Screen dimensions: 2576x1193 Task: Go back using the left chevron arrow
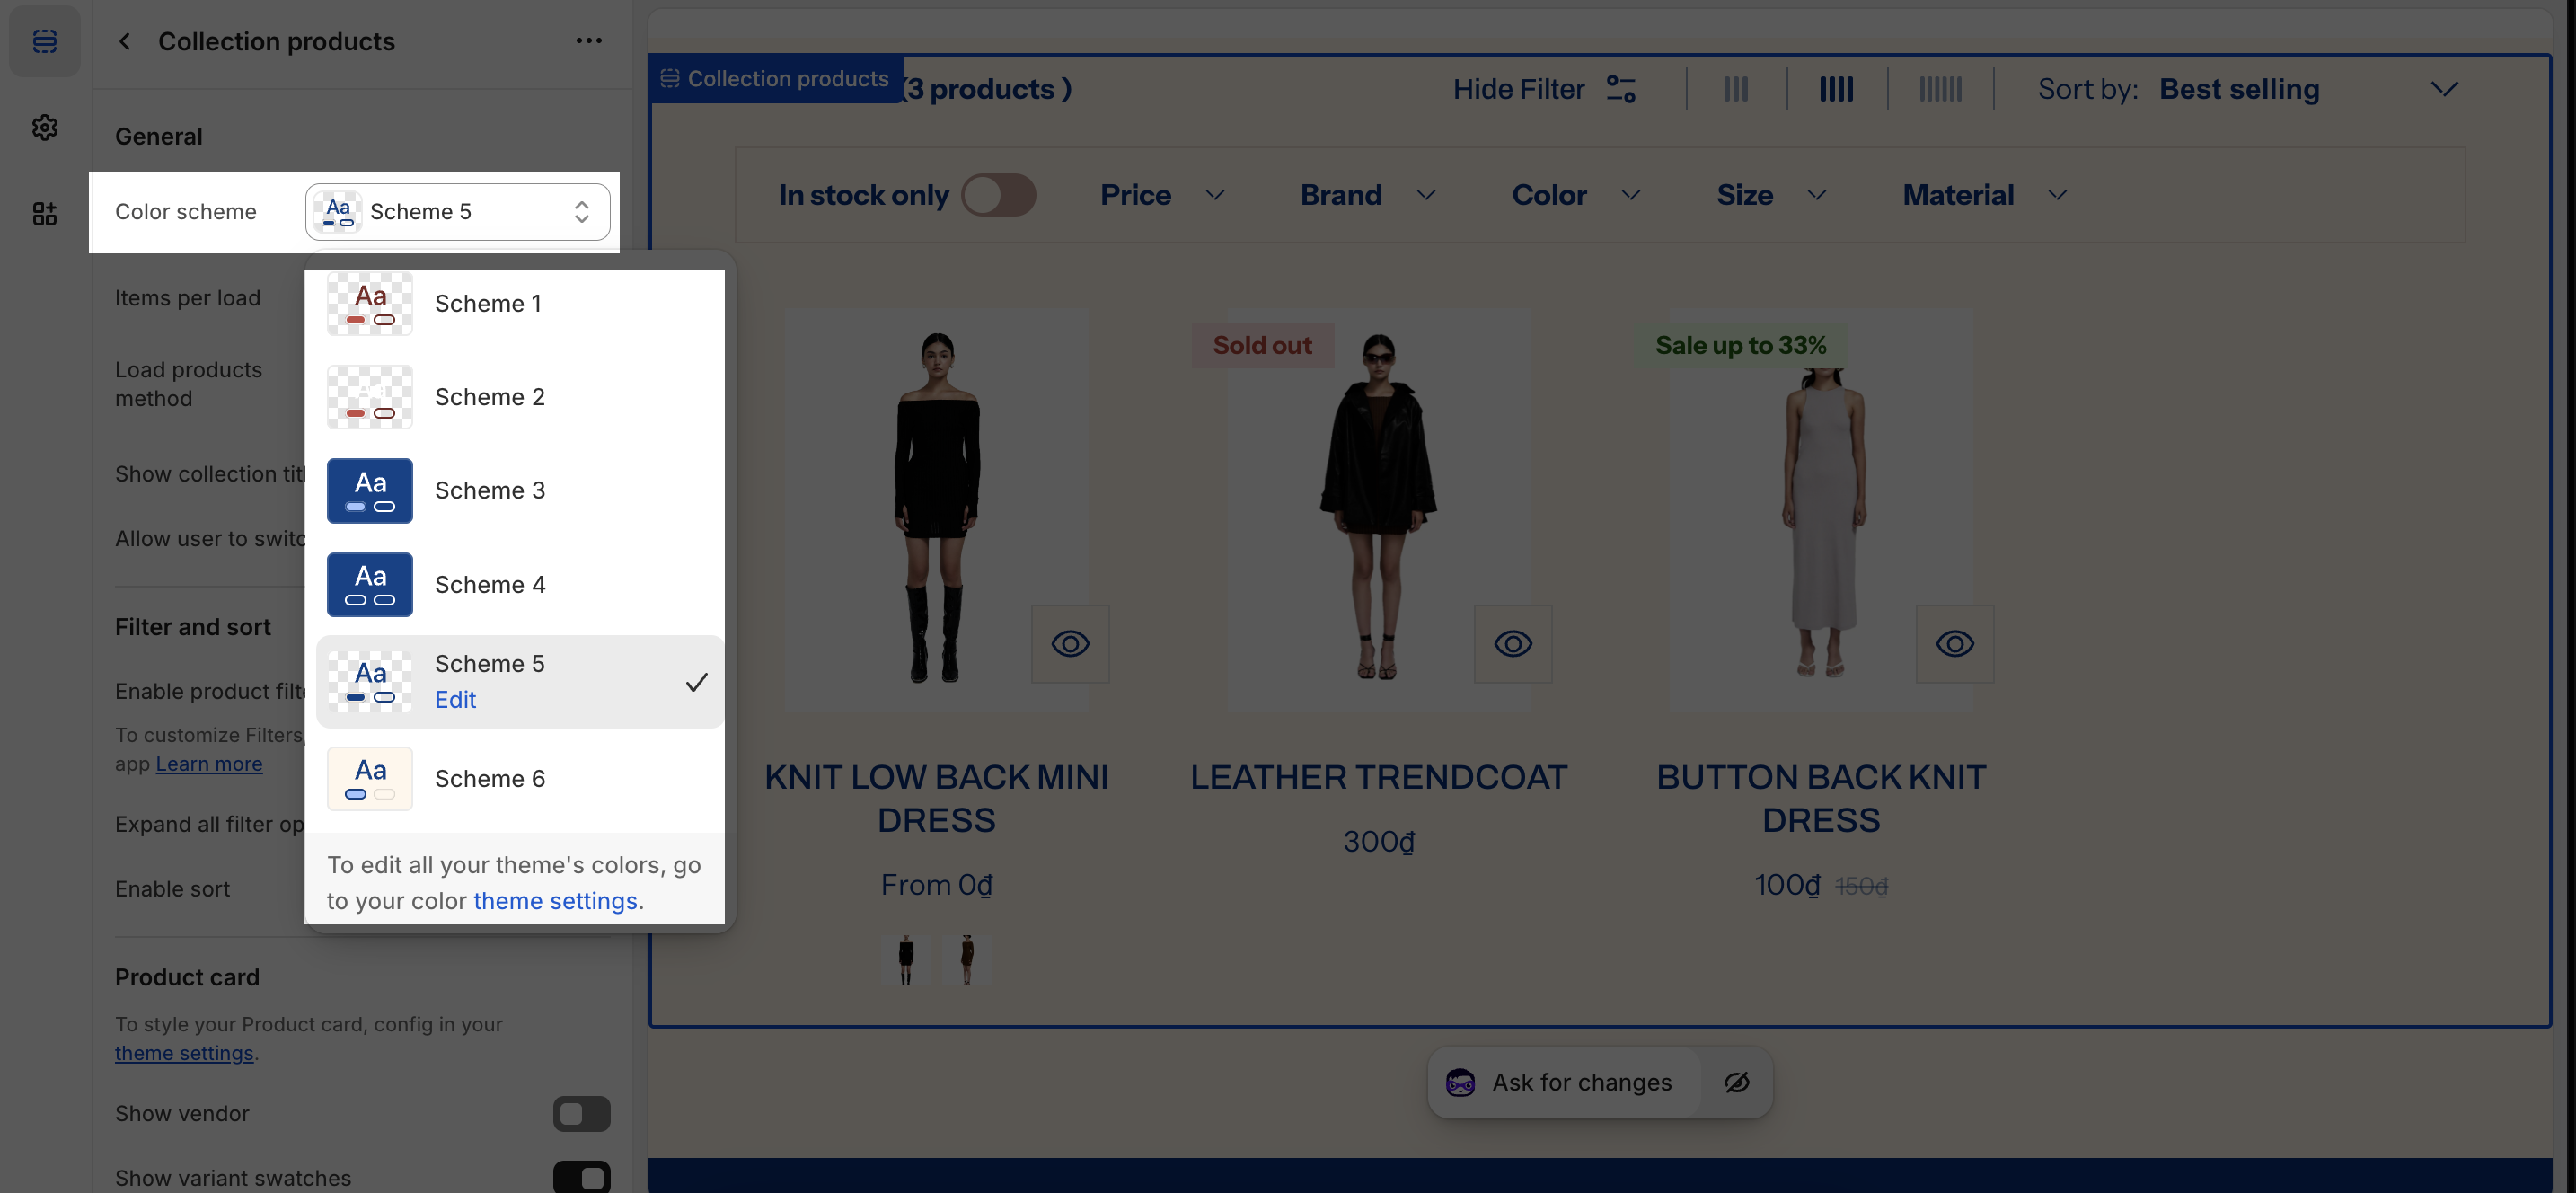coord(125,41)
